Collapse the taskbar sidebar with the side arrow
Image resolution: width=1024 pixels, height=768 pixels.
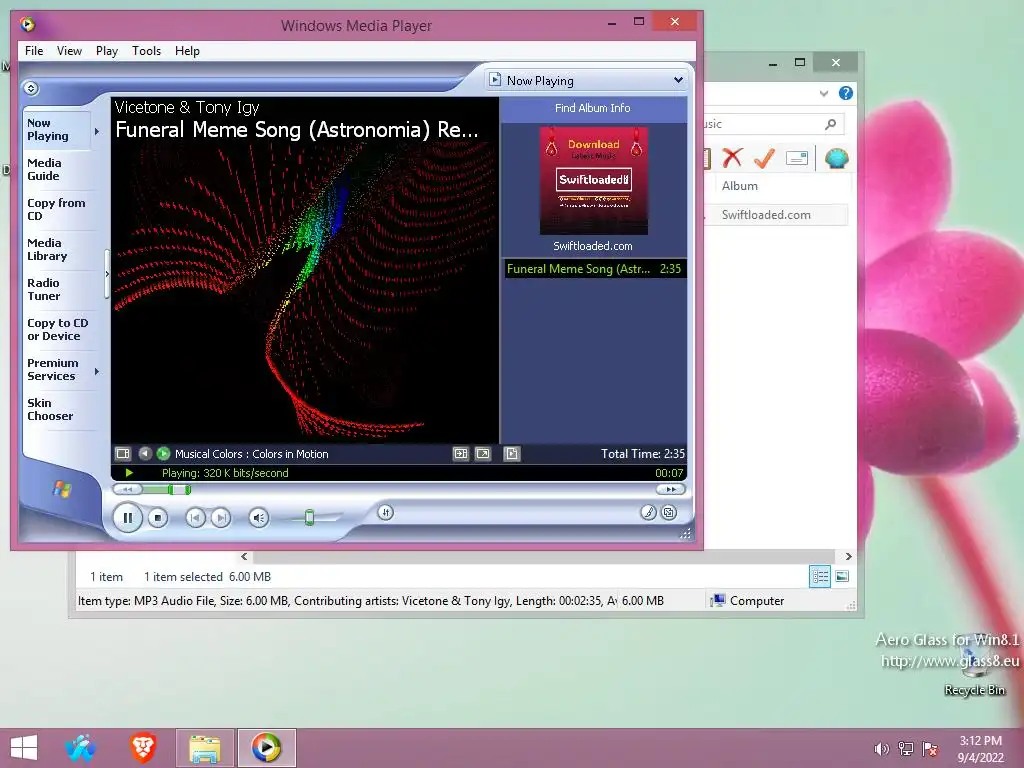[107, 274]
